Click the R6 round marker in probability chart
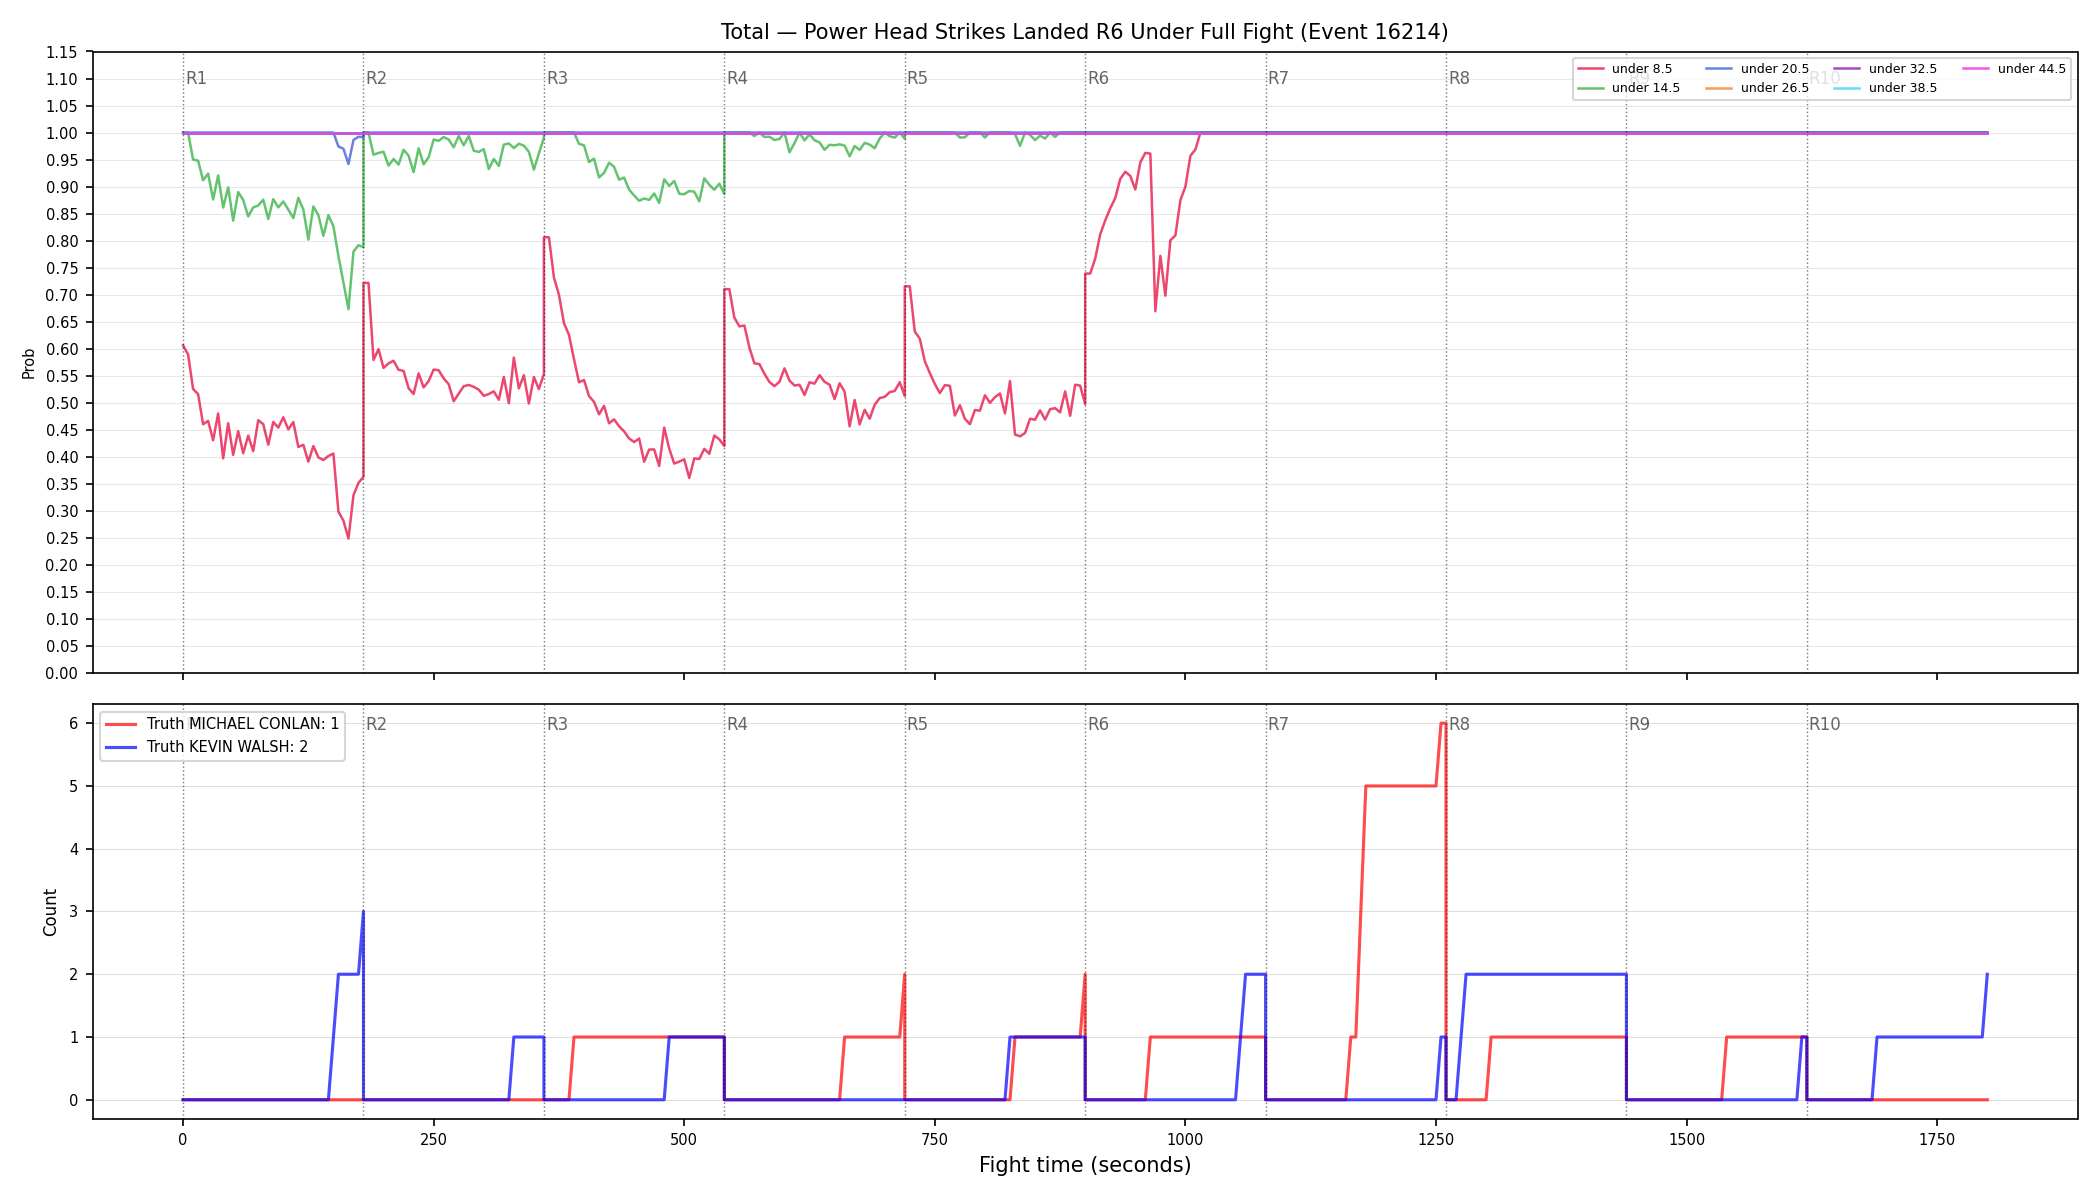The image size is (2100, 1200). click(1098, 78)
